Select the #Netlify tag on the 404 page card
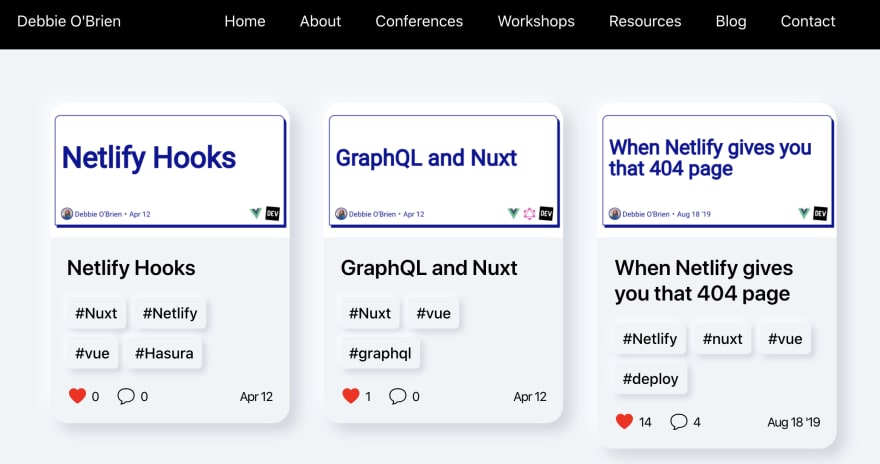This screenshot has height=464, width=880. (650, 339)
